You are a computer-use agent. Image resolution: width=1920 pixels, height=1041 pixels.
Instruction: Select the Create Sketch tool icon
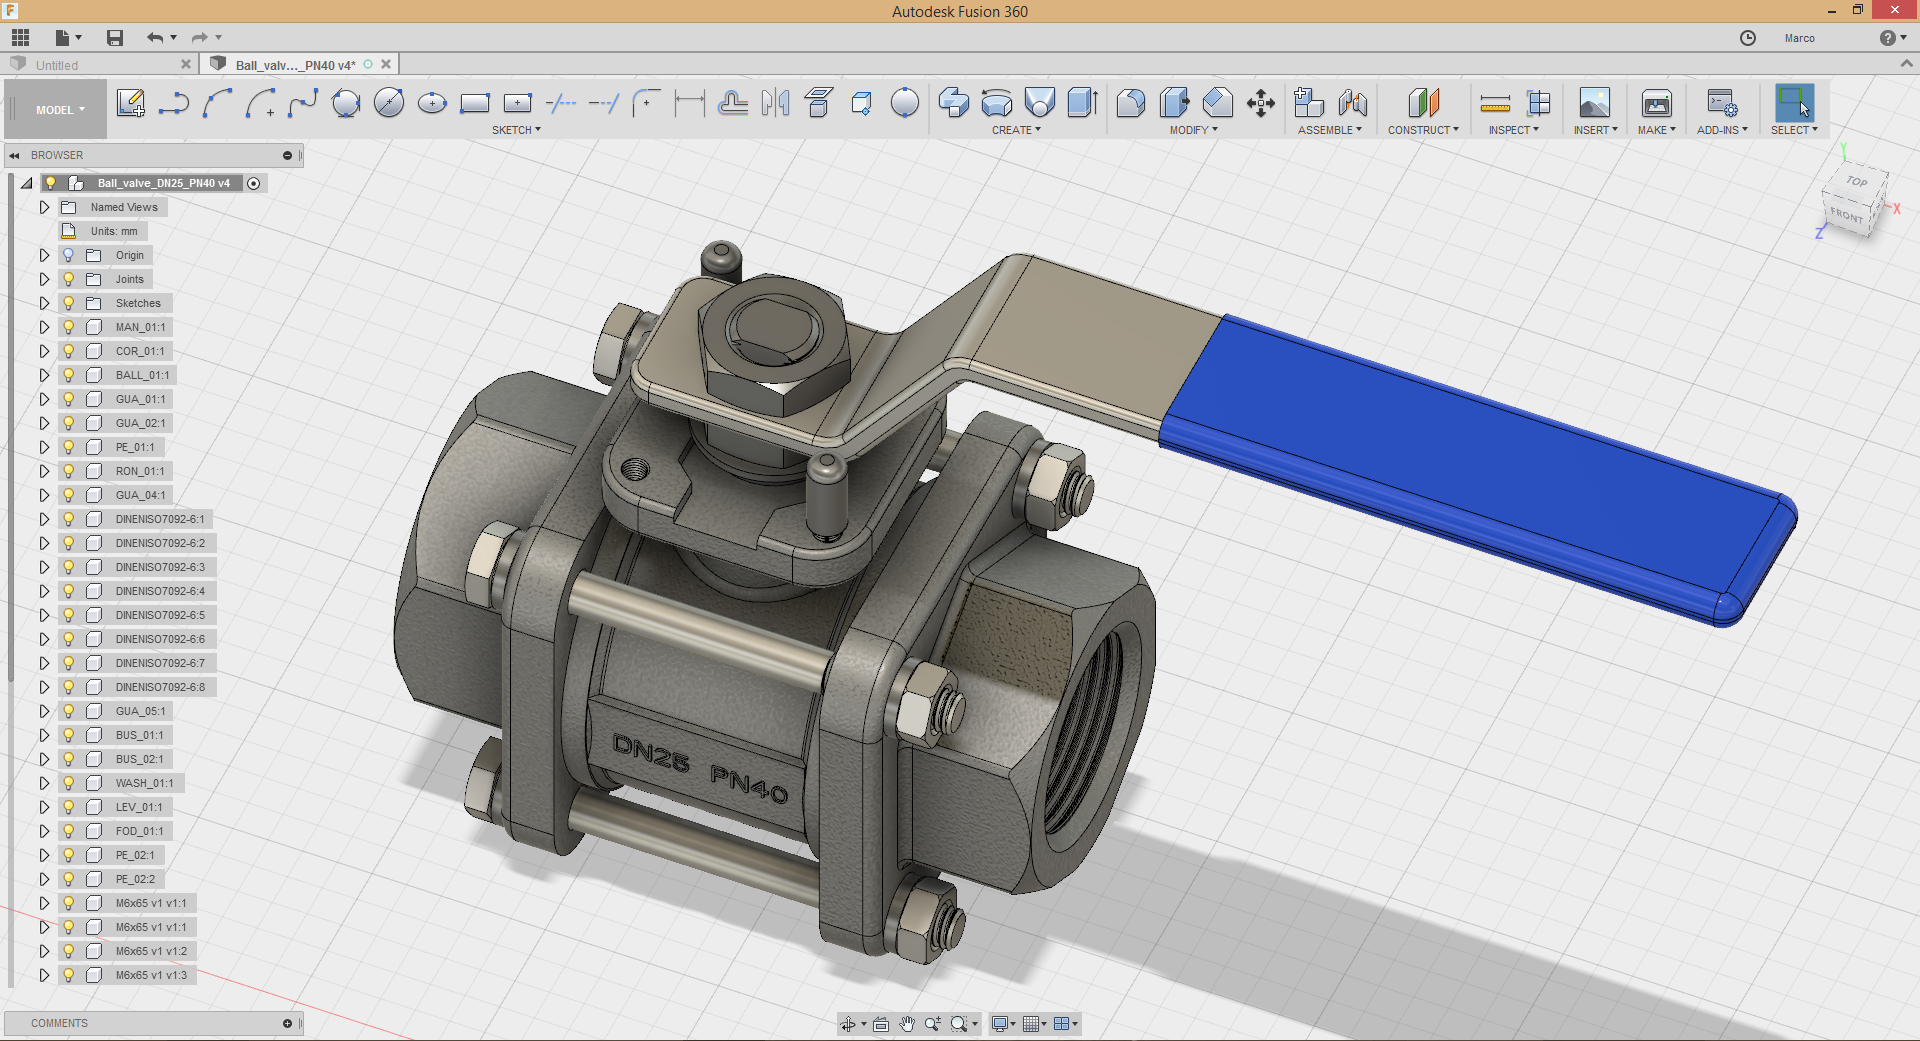tap(130, 103)
